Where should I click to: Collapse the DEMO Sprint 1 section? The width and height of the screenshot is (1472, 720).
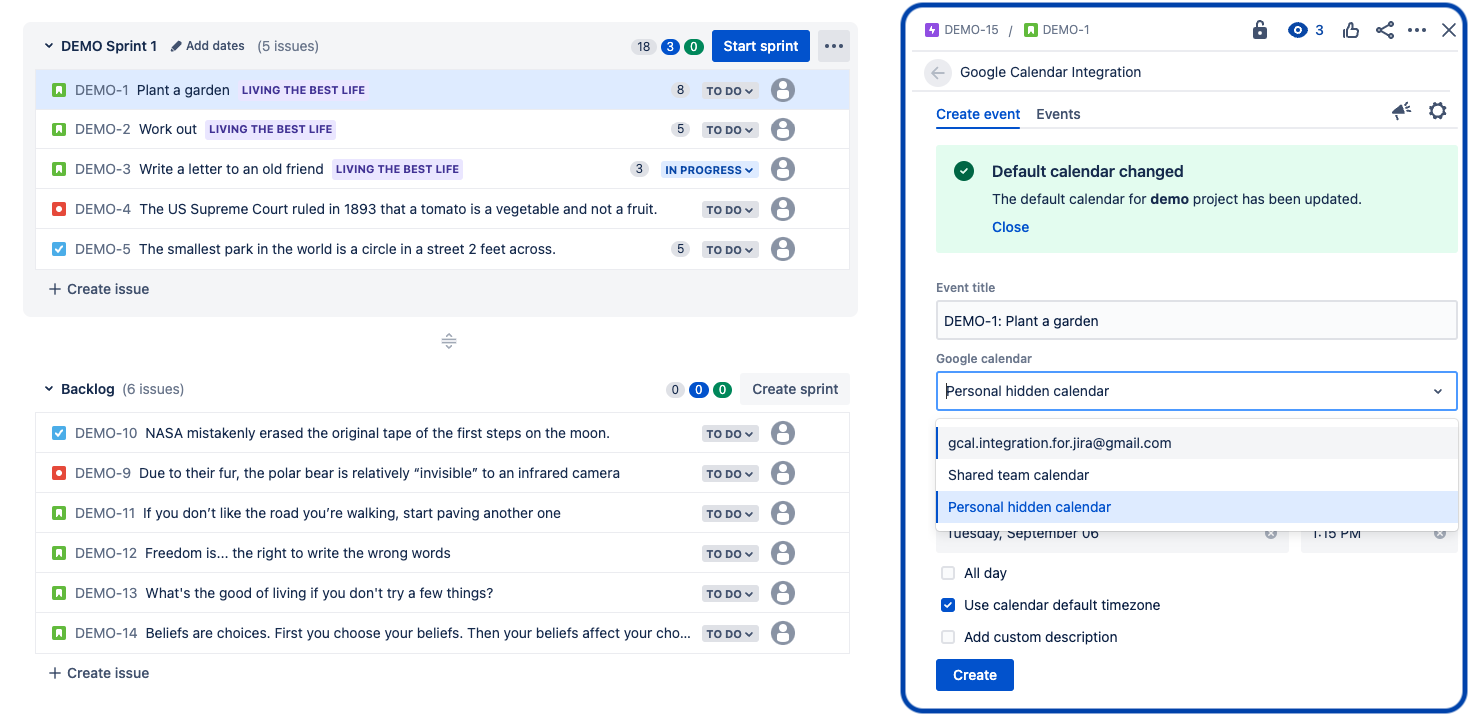pyautogui.click(x=48, y=46)
